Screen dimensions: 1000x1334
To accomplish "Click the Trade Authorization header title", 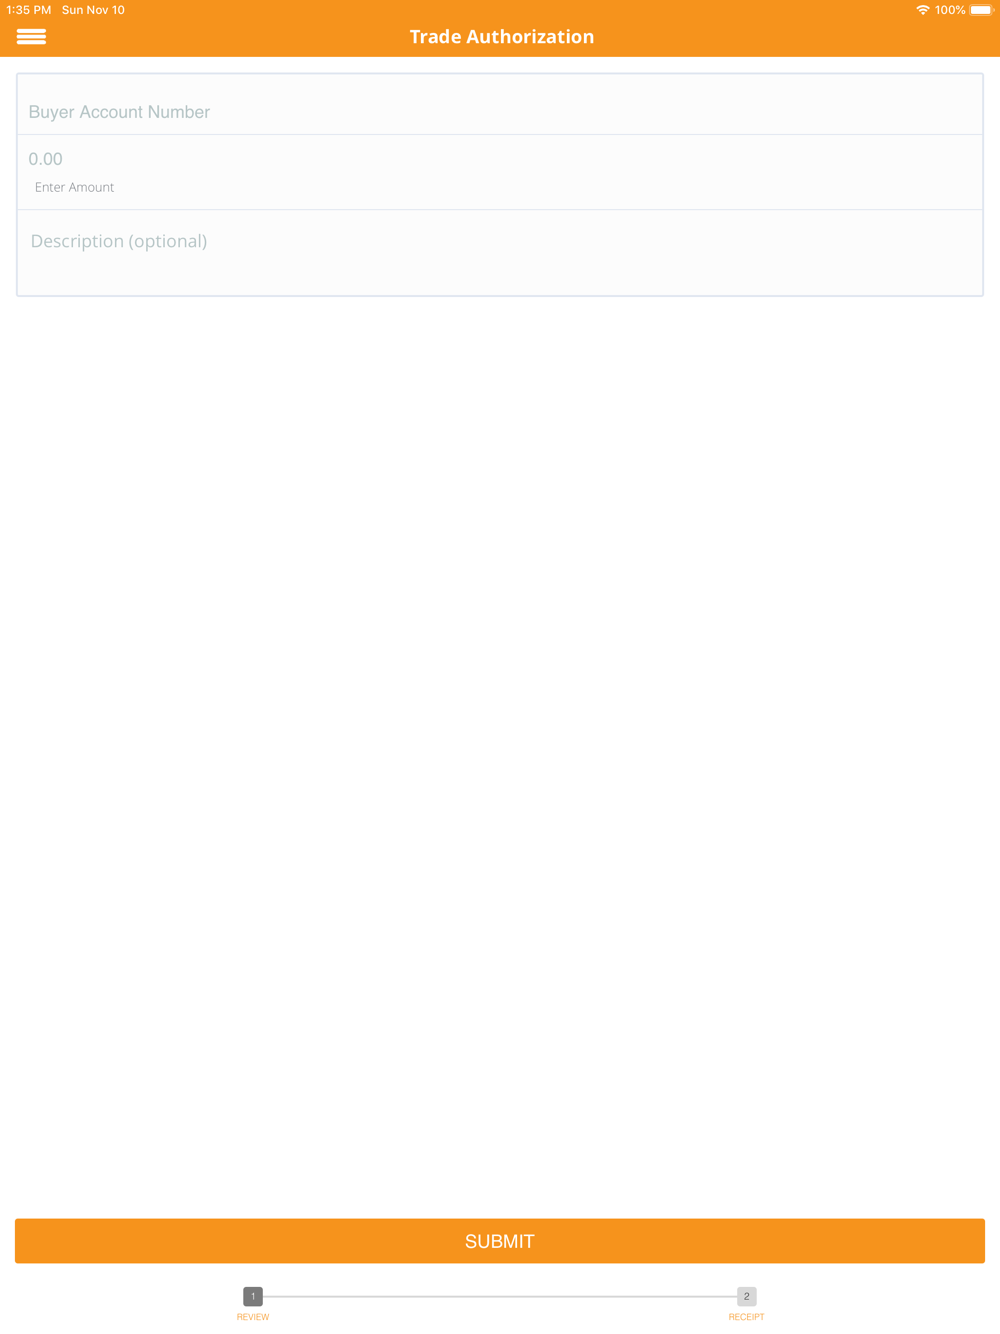I will [502, 37].
